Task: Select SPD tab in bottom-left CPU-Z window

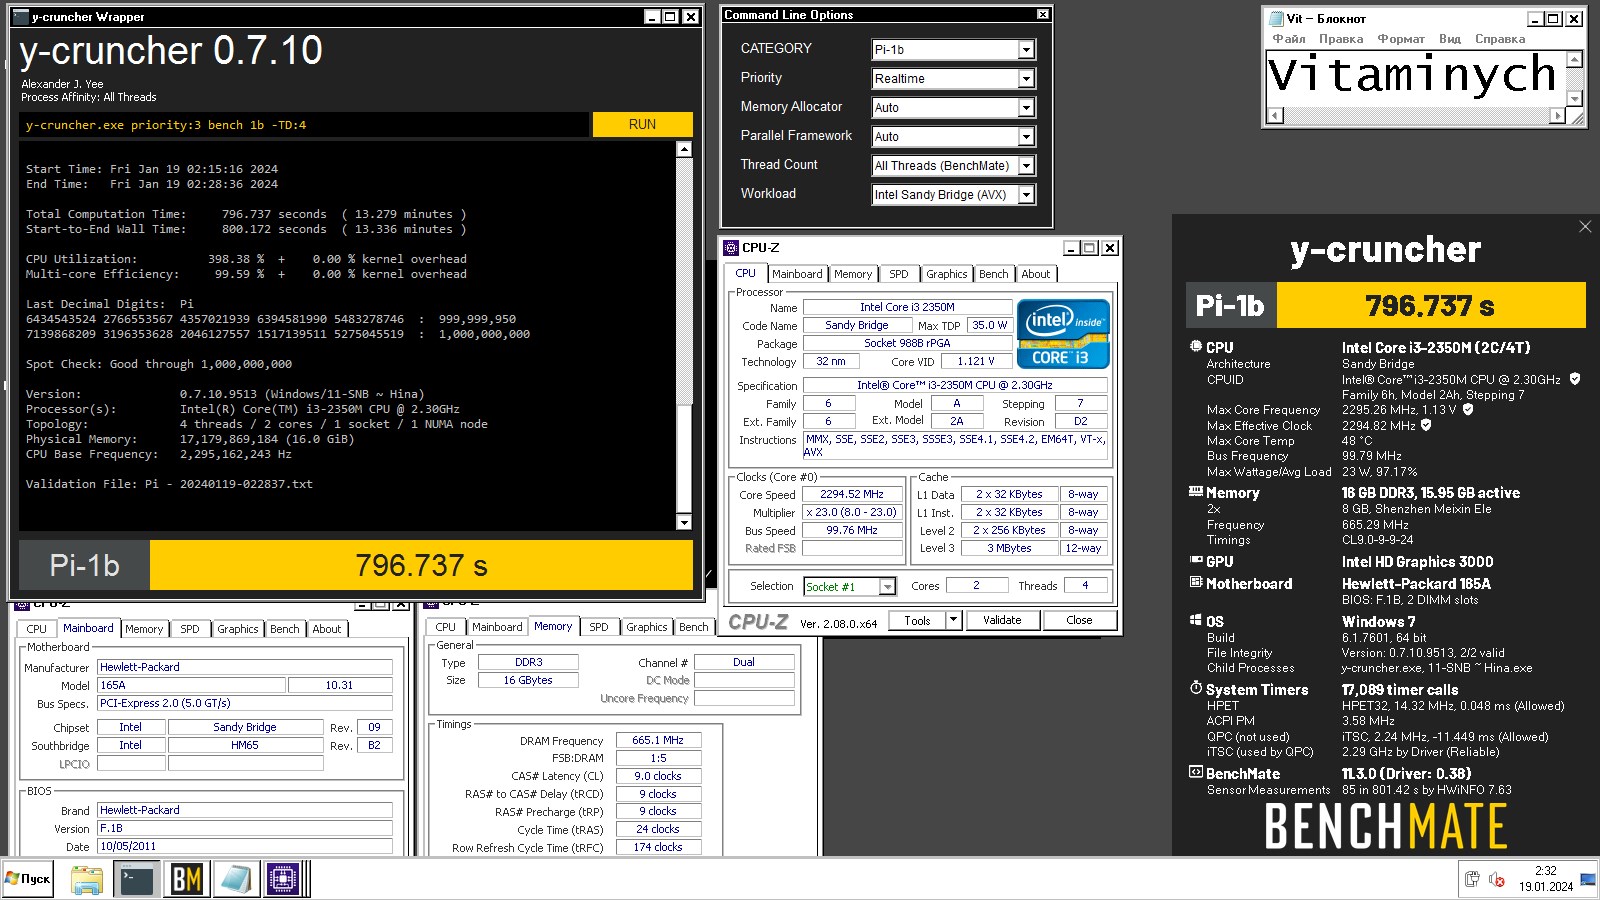Action: click(190, 629)
